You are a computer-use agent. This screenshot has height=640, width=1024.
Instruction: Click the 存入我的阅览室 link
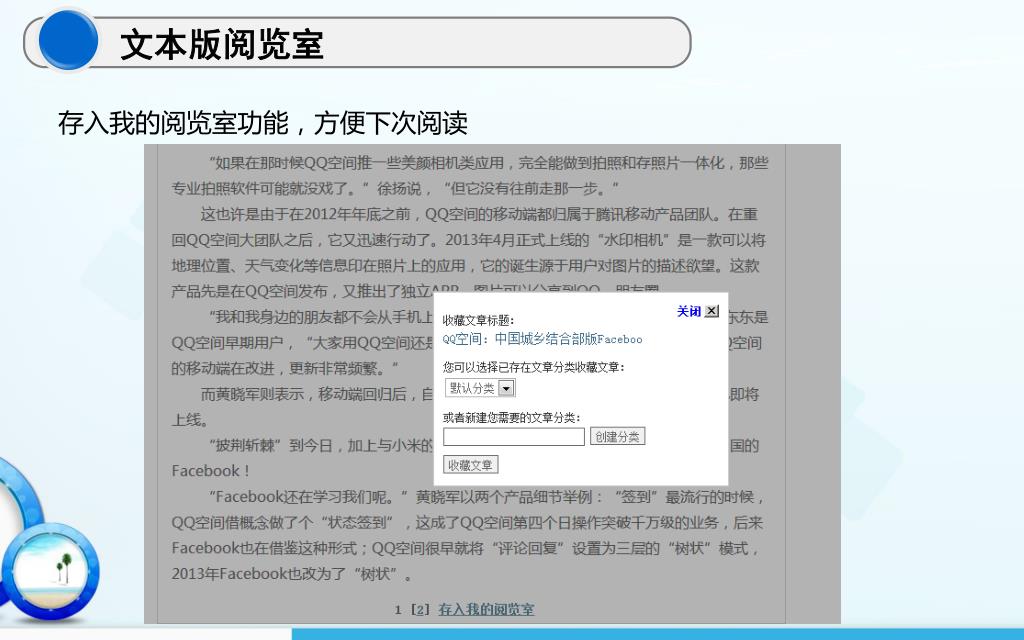[x=486, y=609]
